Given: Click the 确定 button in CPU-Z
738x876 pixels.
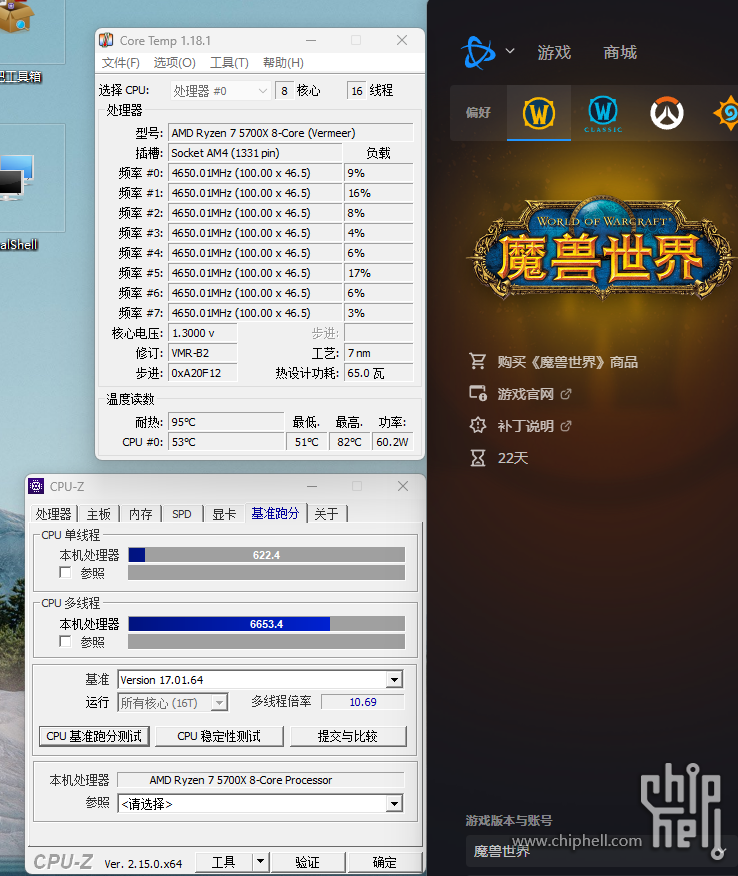Looking at the screenshot, I should coord(384,862).
